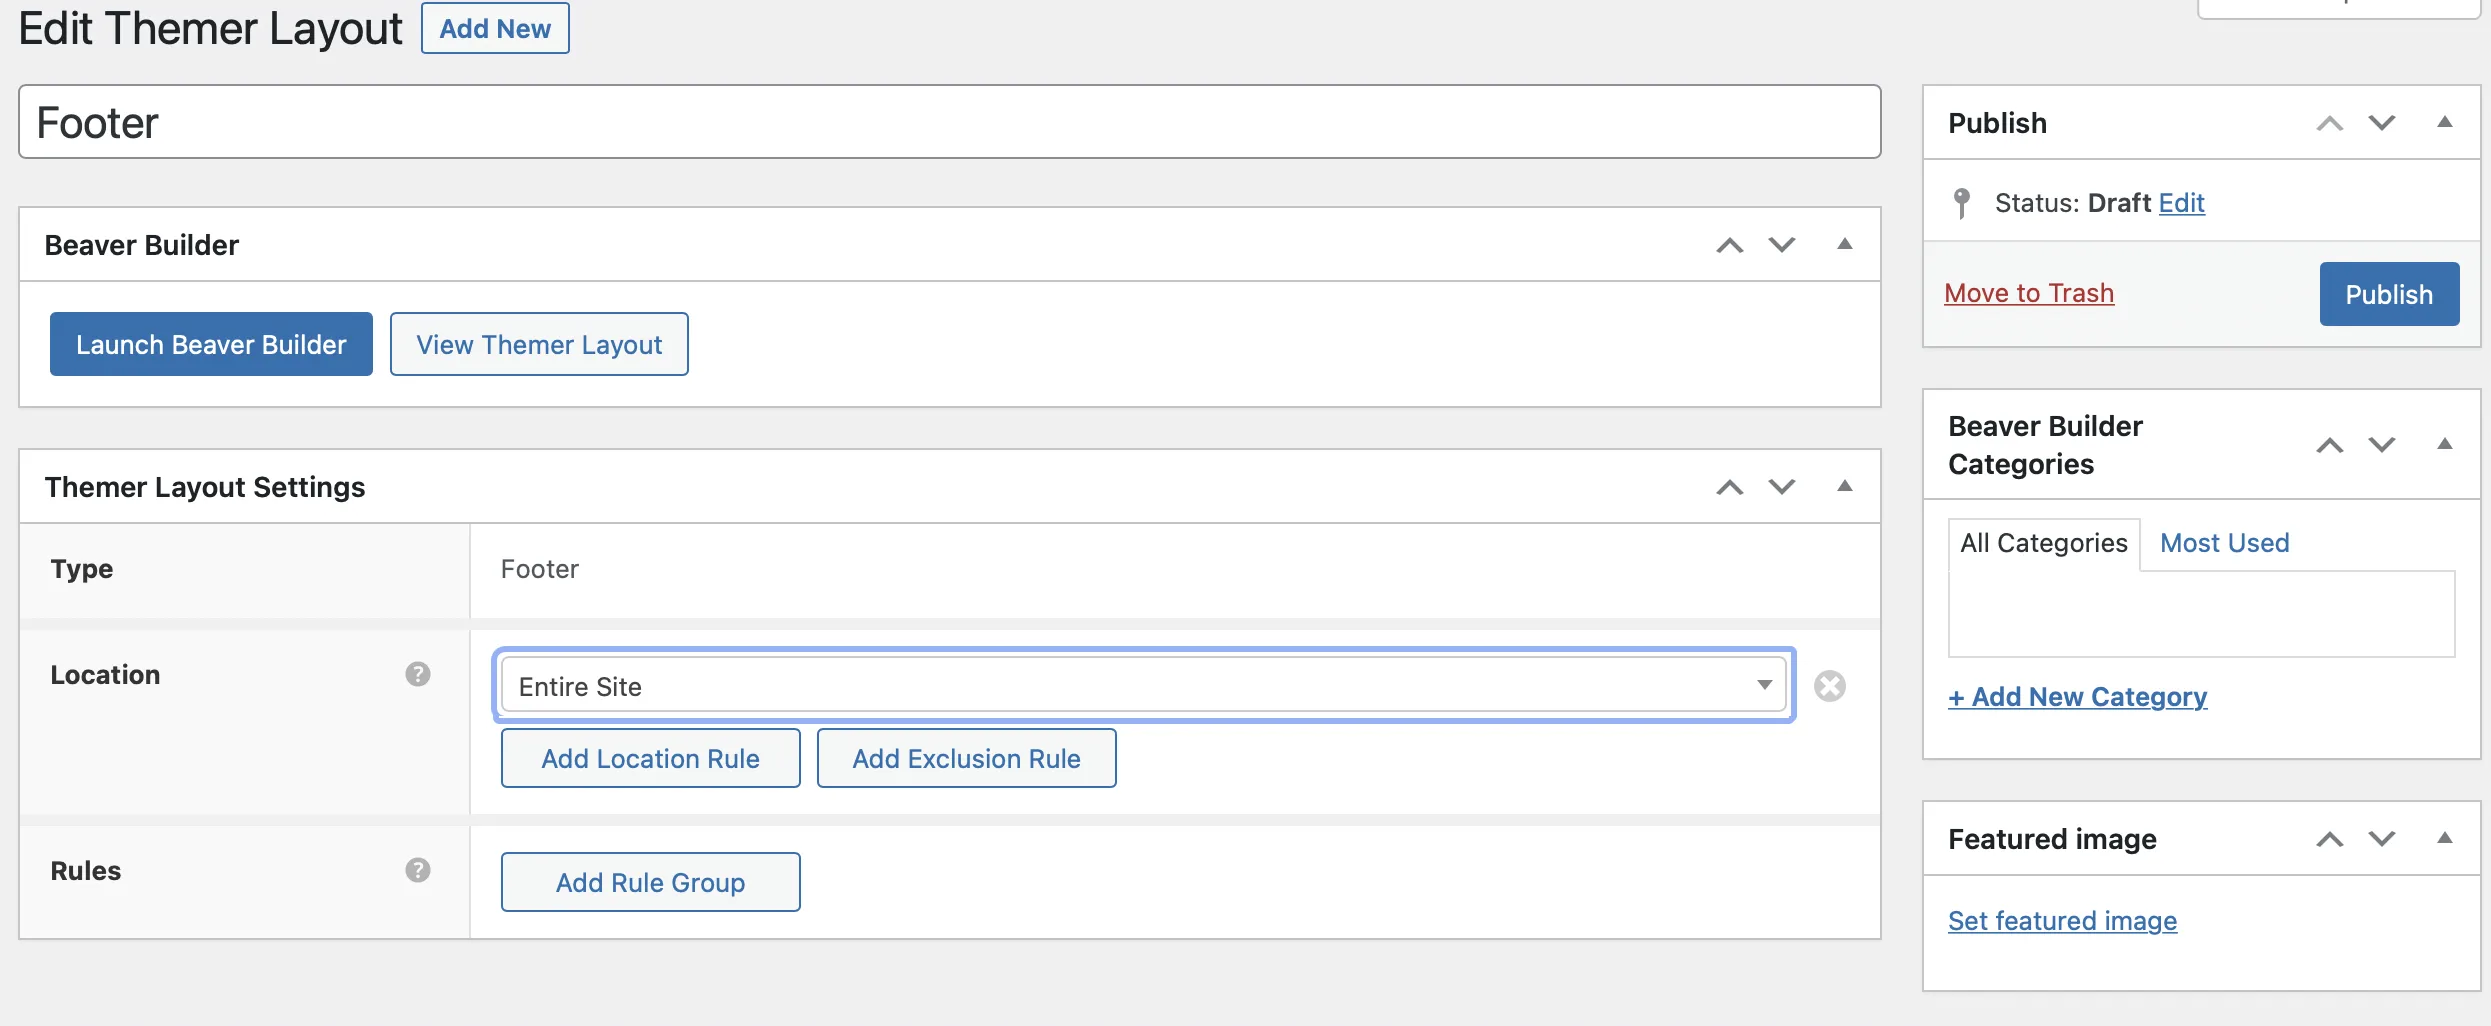Move Featured image panel down

coord(2382,839)
